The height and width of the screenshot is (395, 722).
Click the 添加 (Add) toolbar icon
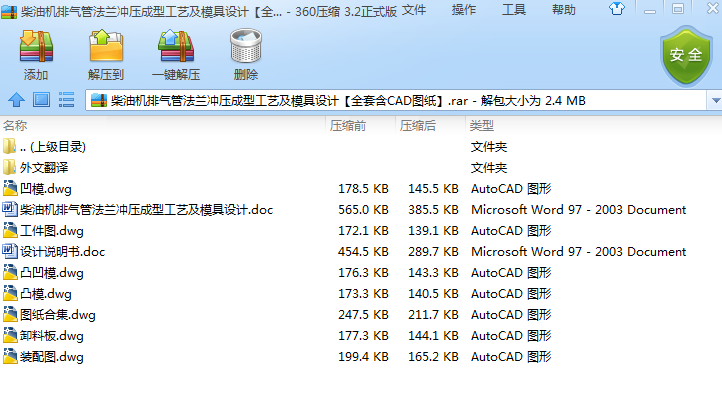[x=36, y=46]
